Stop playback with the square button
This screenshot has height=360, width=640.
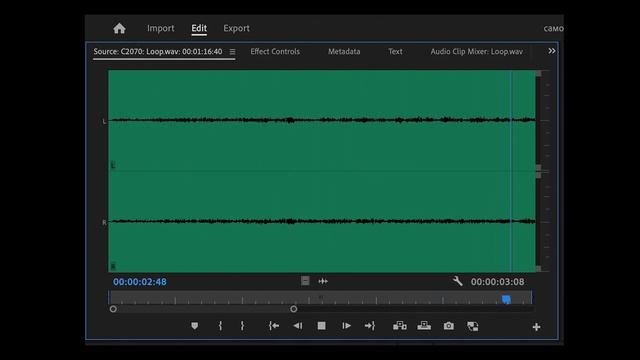(322, 326)
